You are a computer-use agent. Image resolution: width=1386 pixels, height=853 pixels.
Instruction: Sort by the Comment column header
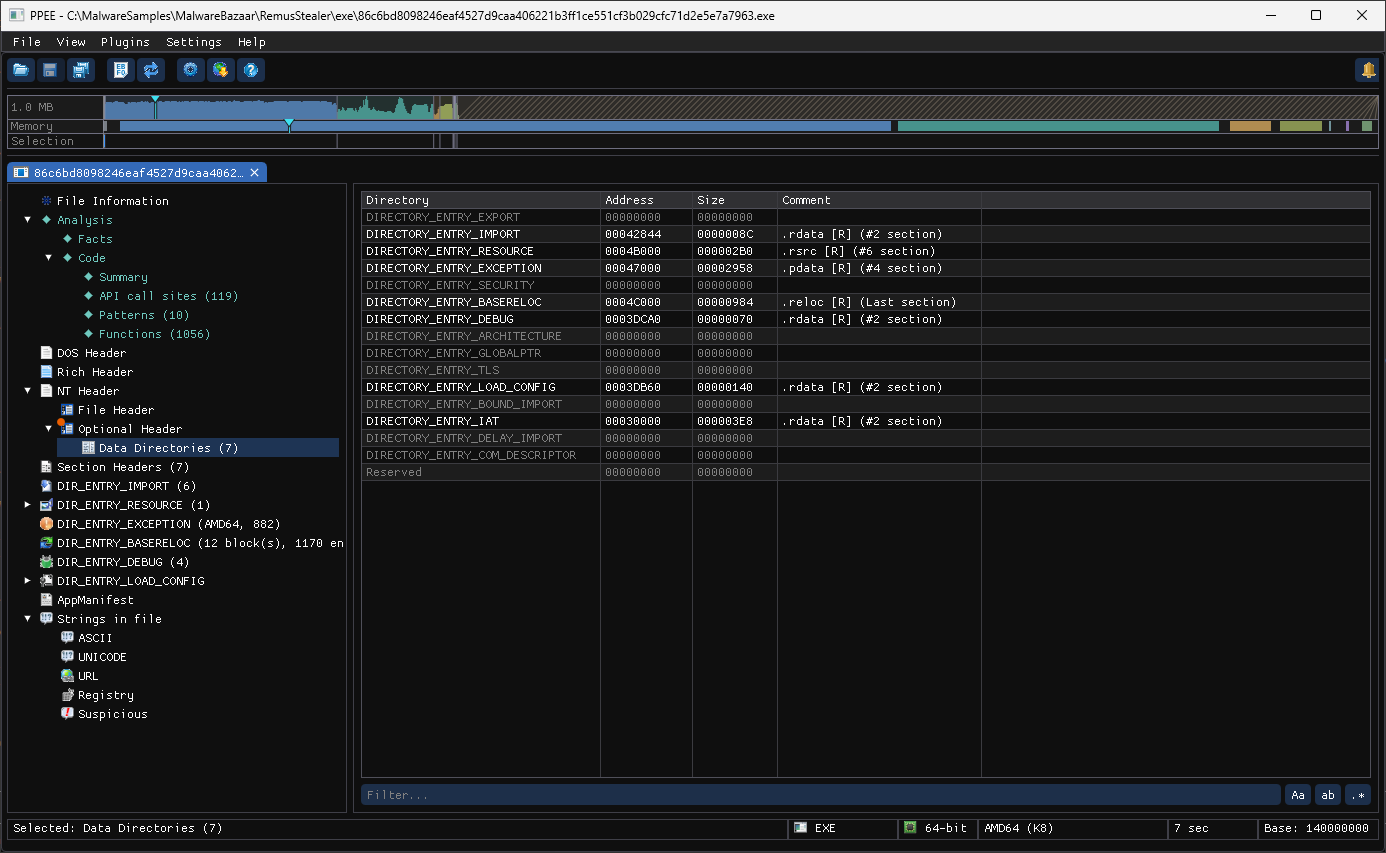pyautogui.click(x=879, y=200)
